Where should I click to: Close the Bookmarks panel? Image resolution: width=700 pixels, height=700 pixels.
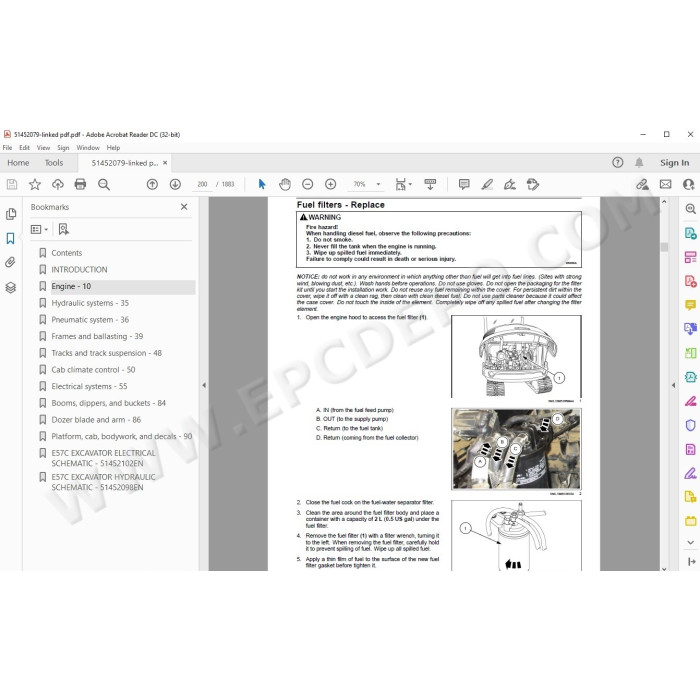[x=184, y=207]
